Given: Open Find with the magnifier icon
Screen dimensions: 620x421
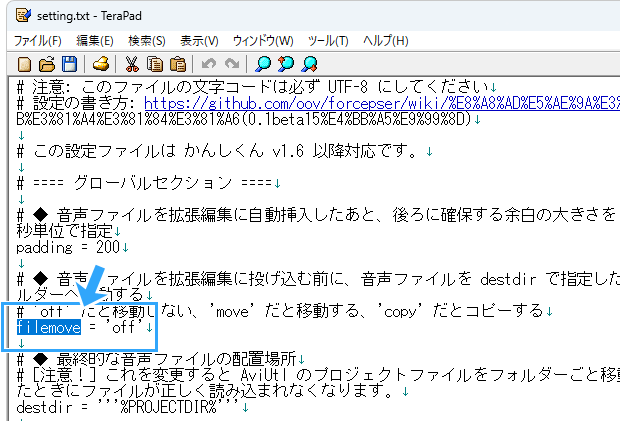Looking at the screenshot, I should [x=263, y=64].
